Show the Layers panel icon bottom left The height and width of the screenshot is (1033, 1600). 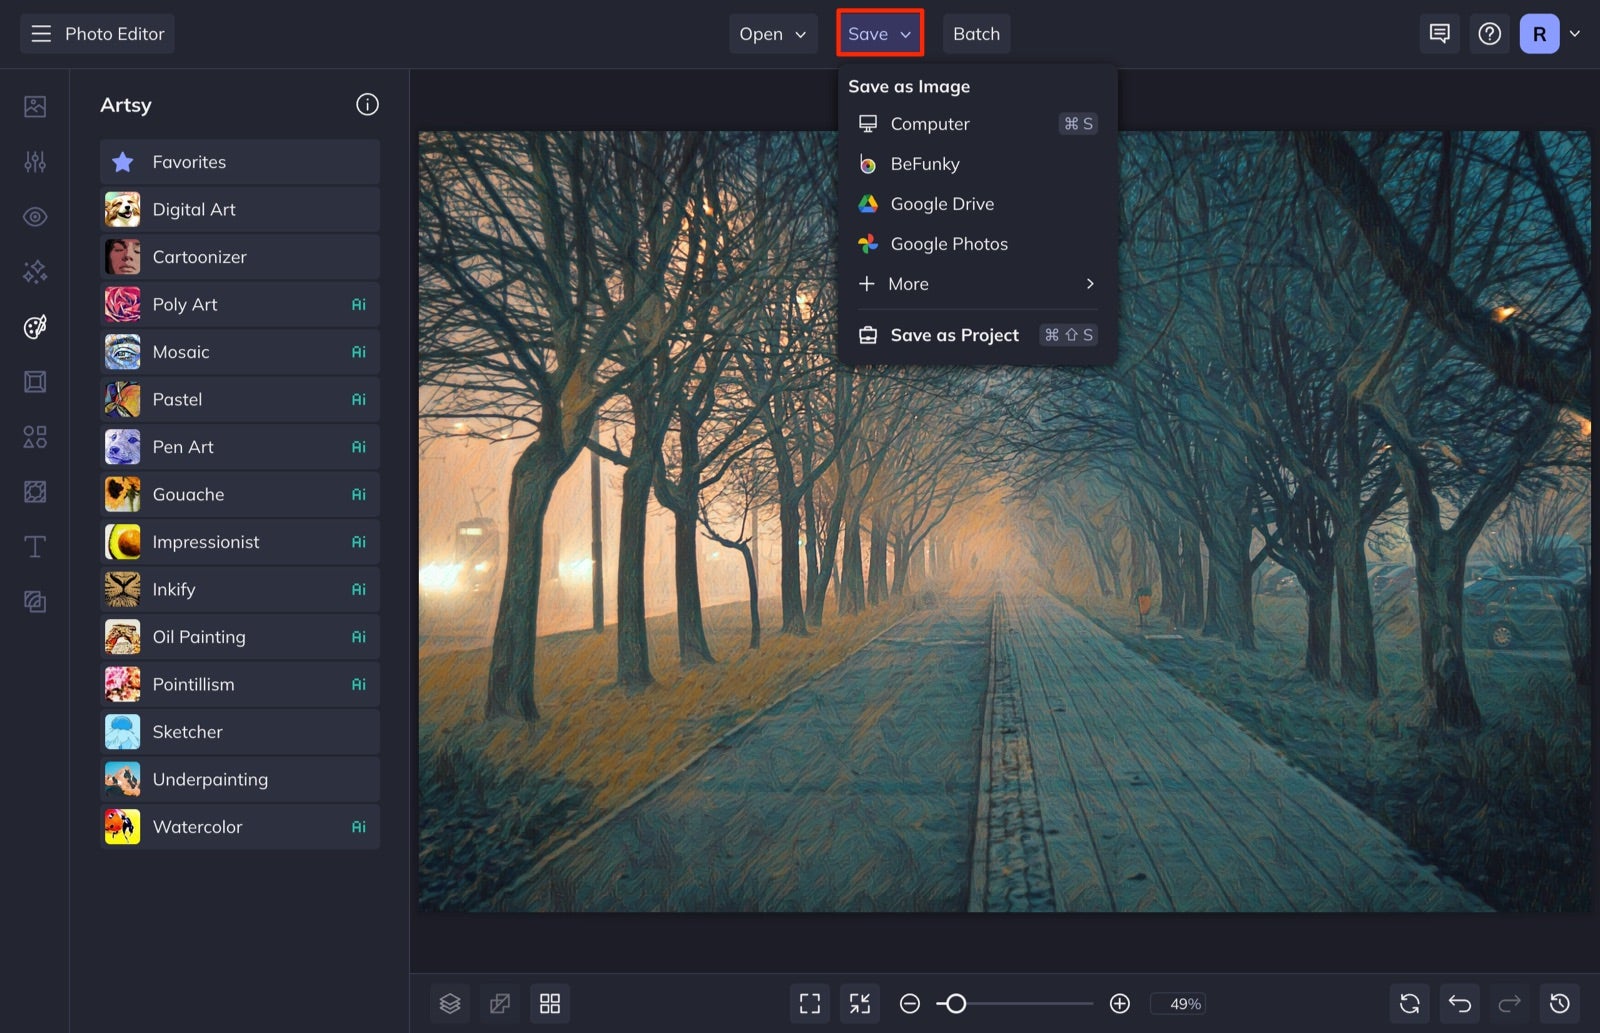[x=449, y=1003]
